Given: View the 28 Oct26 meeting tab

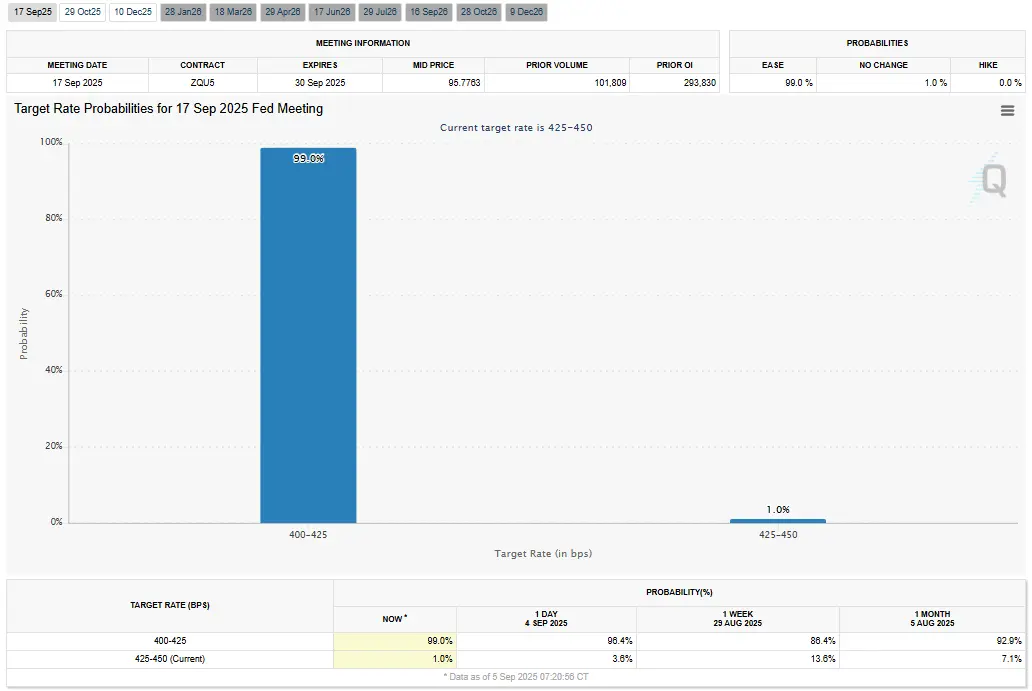Looking at the screenshot, I should (x=478, y=12).
